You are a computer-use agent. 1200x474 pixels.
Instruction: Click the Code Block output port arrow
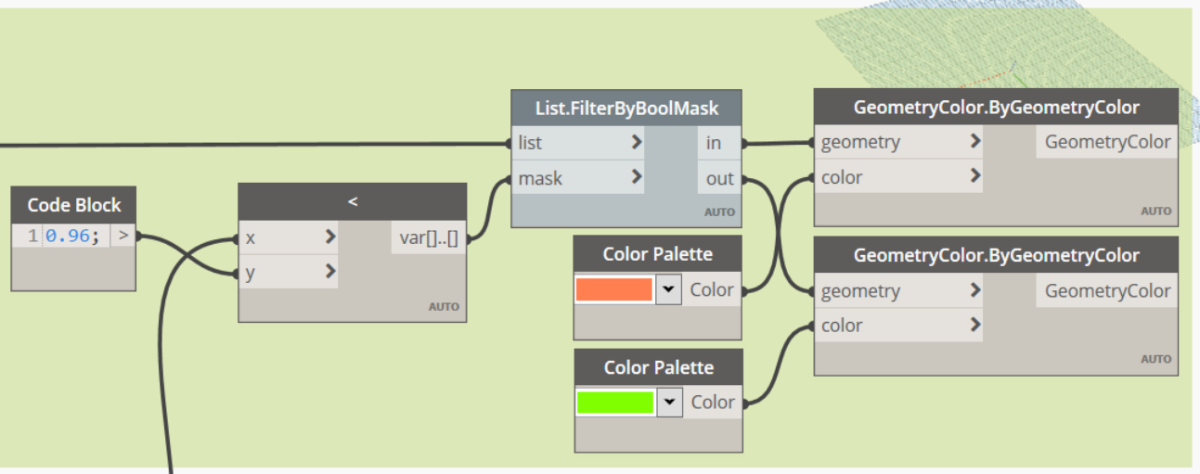click(124, 238)
